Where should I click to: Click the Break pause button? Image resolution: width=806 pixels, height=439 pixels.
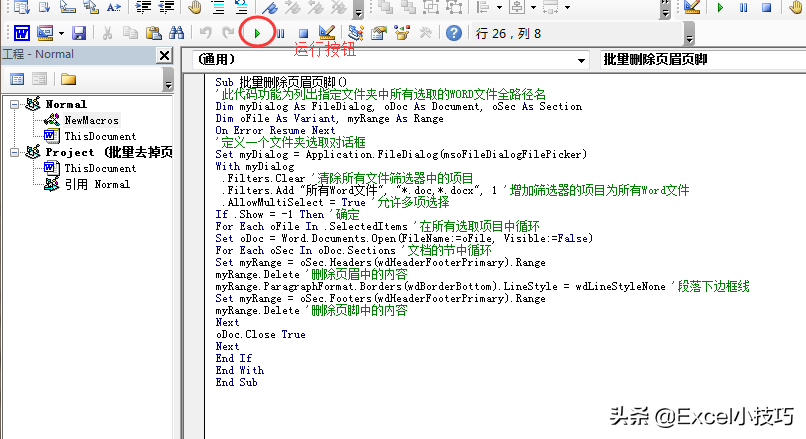(x=280, y=33)
